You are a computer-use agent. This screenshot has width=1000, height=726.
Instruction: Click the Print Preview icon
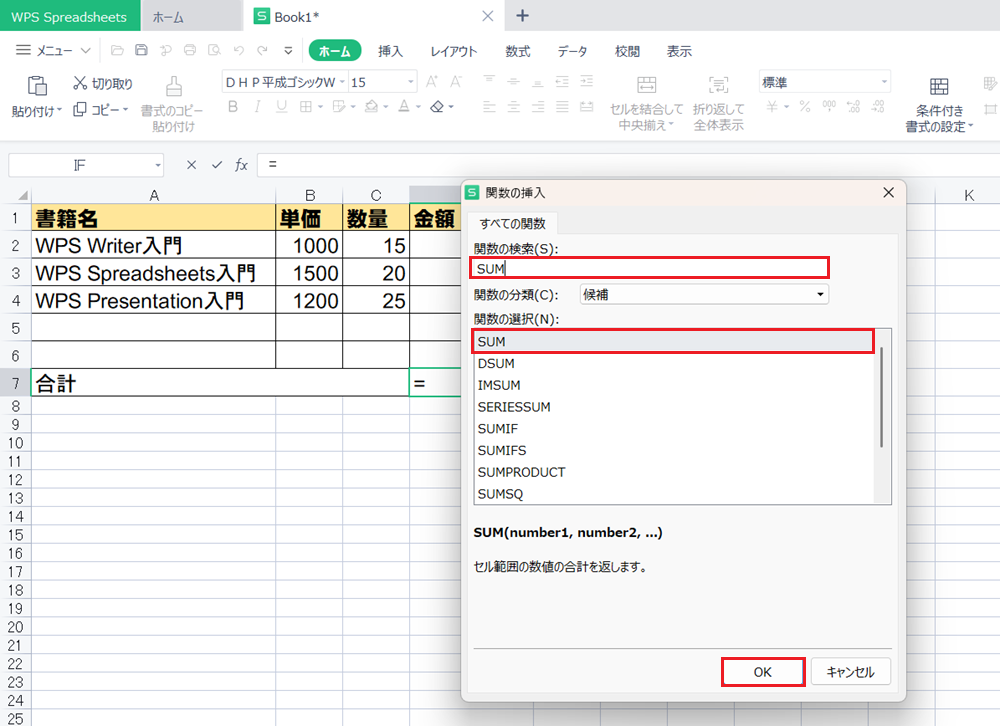point(214,50)
